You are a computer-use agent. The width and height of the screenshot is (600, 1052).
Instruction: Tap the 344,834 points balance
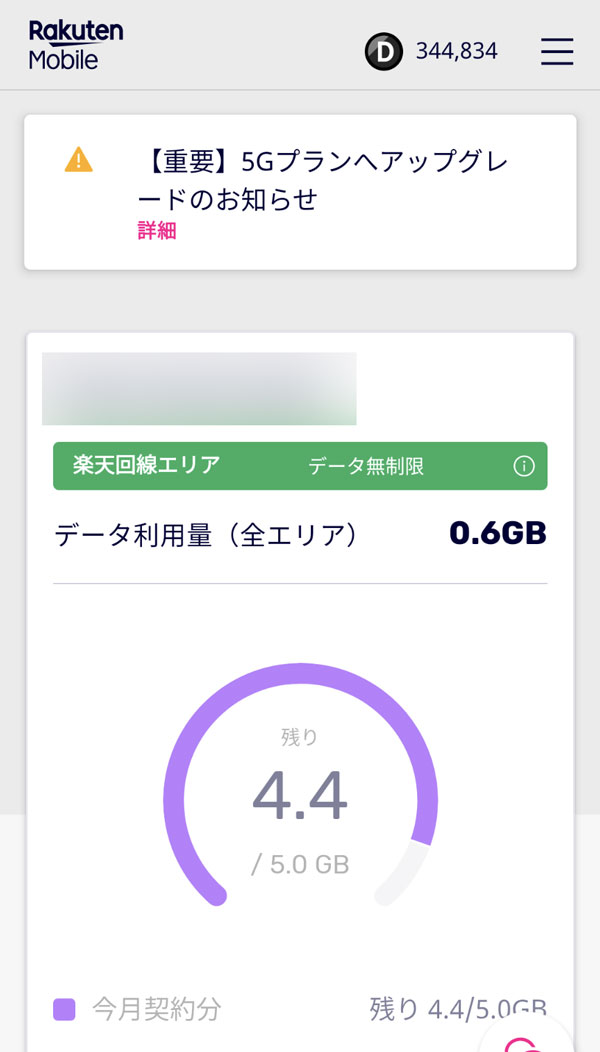pyautogui.click(x=456, y=51)
